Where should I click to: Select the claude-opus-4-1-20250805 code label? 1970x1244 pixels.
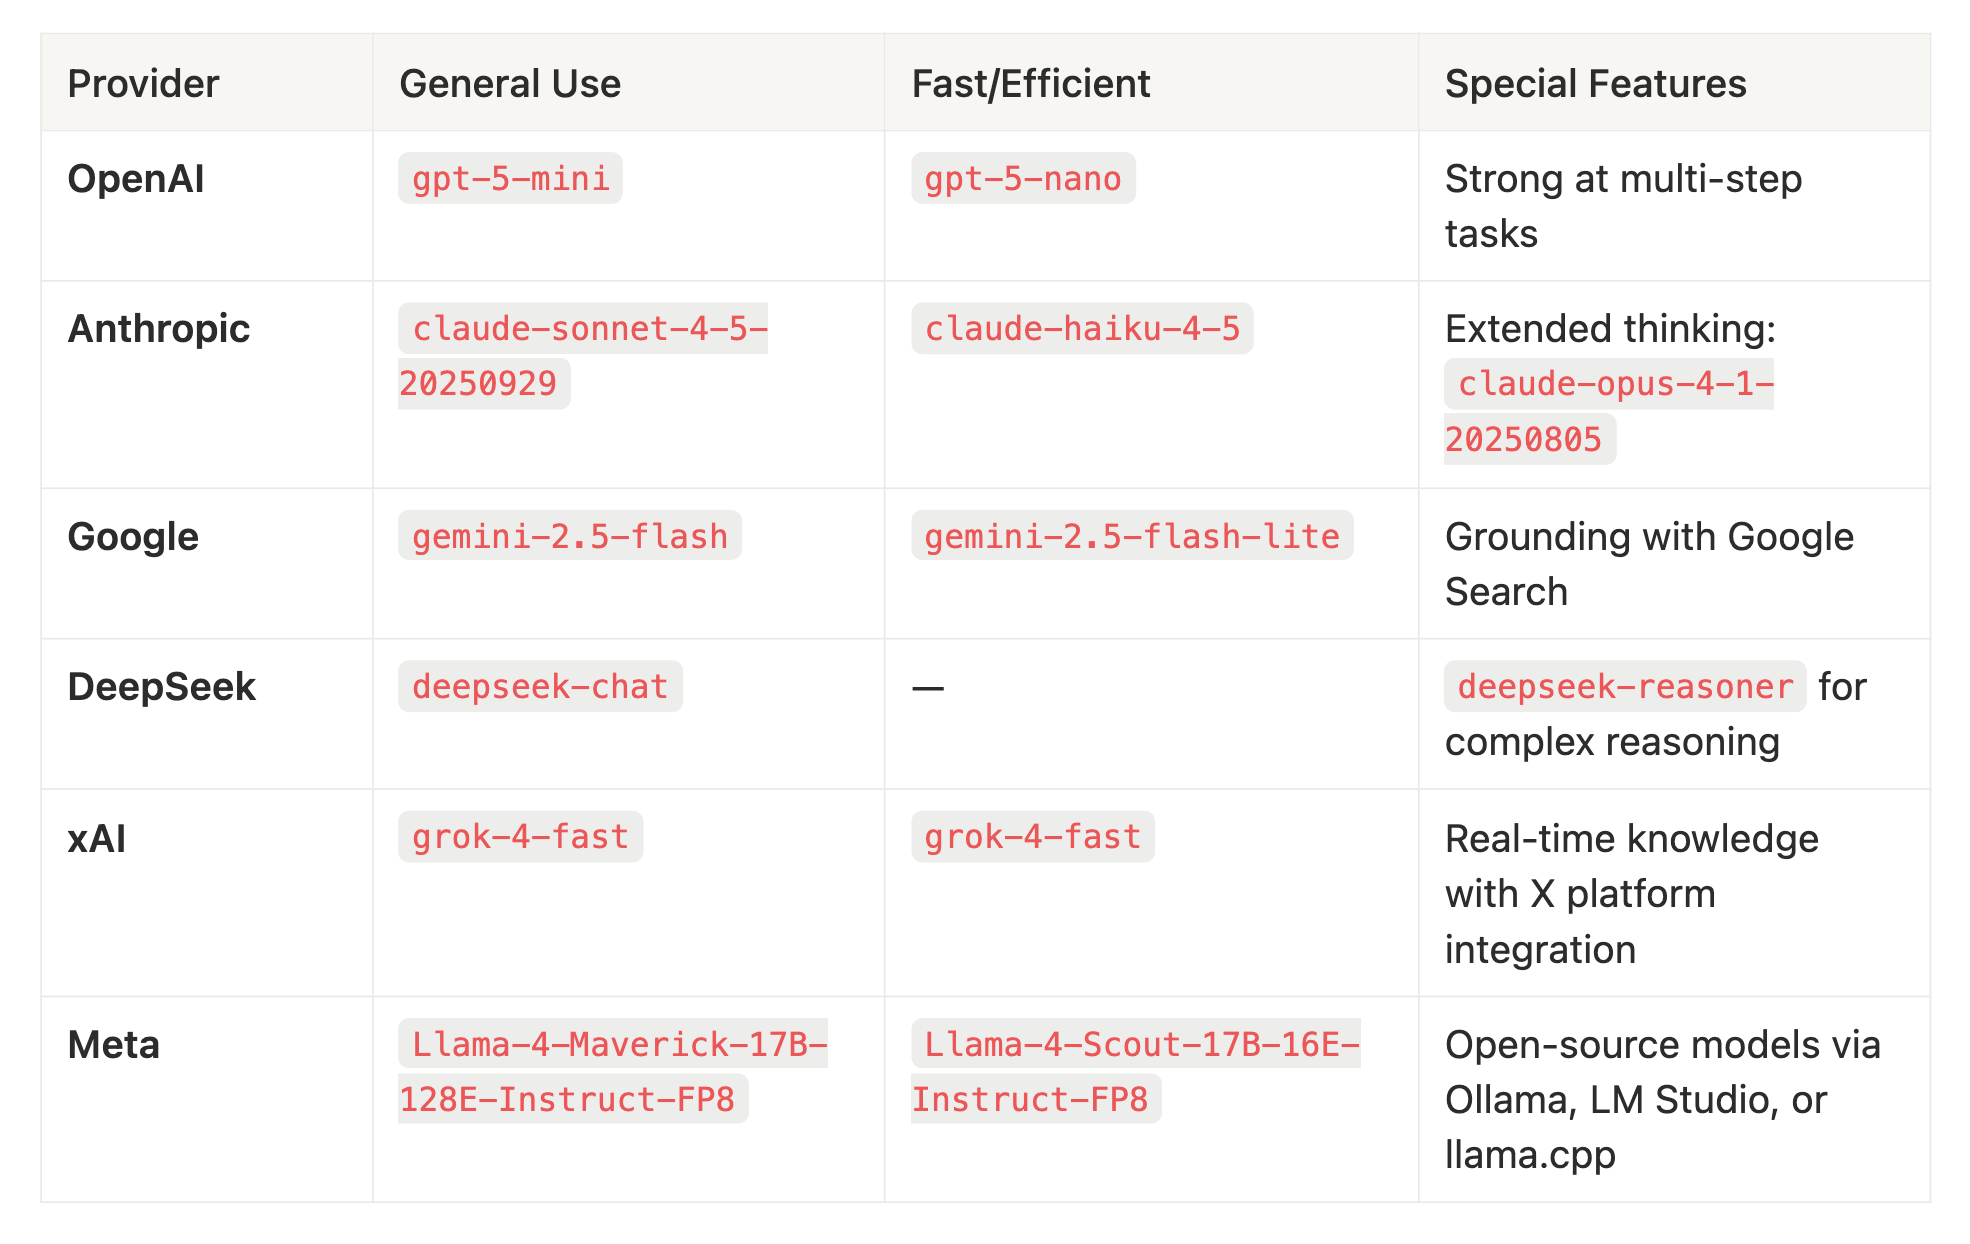point(1609,385)
